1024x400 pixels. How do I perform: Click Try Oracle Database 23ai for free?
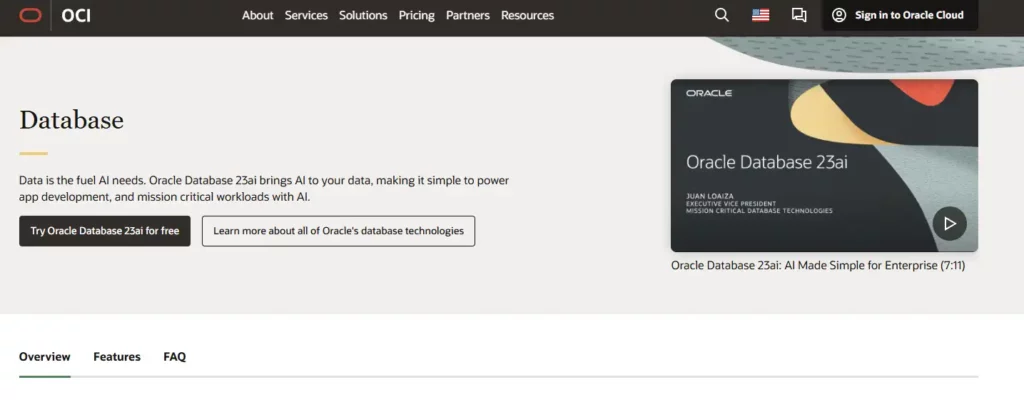[104, 231]
